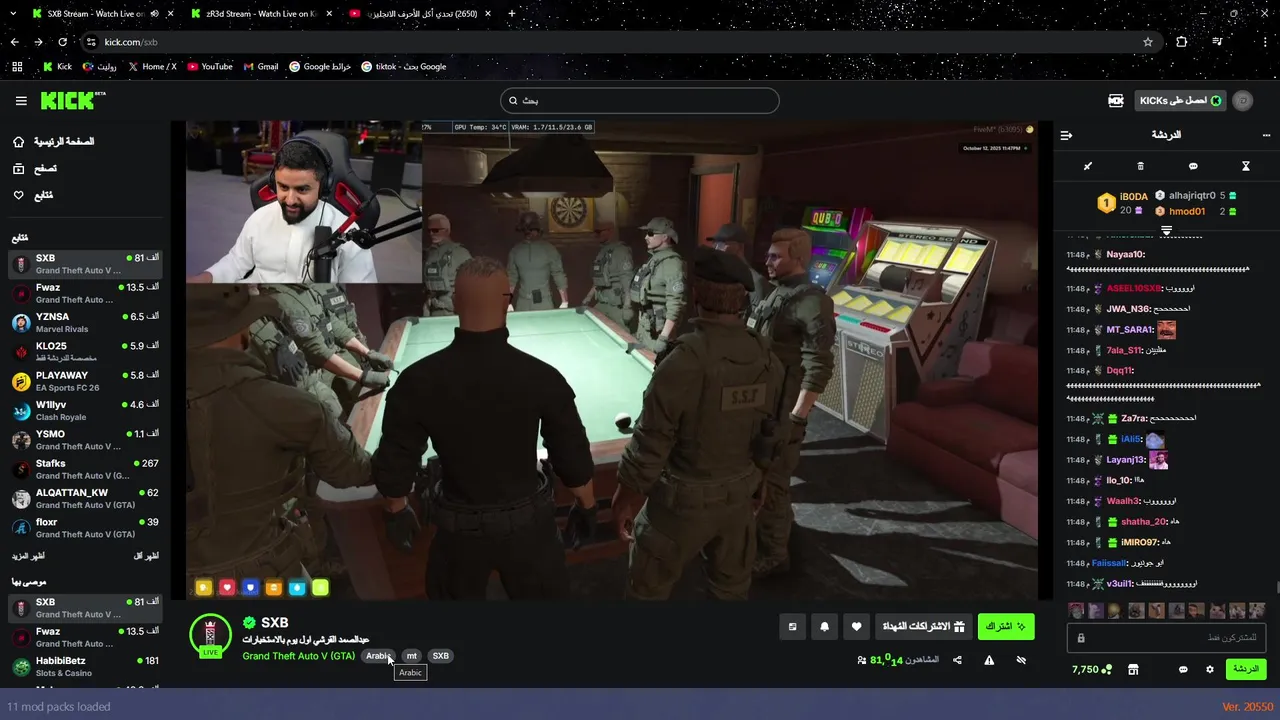The image size is (1280, 720).
Task: Open the following heart icon in the sidebar
Action: [x=19, y=195]
